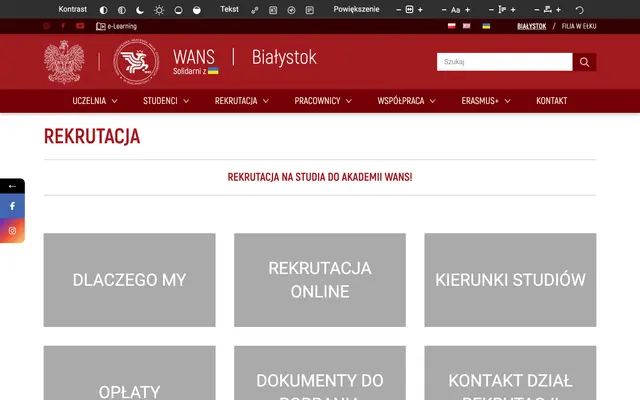Click the letter spacing icon
This screenshot has width=640, height=400.
click(548, 9)
